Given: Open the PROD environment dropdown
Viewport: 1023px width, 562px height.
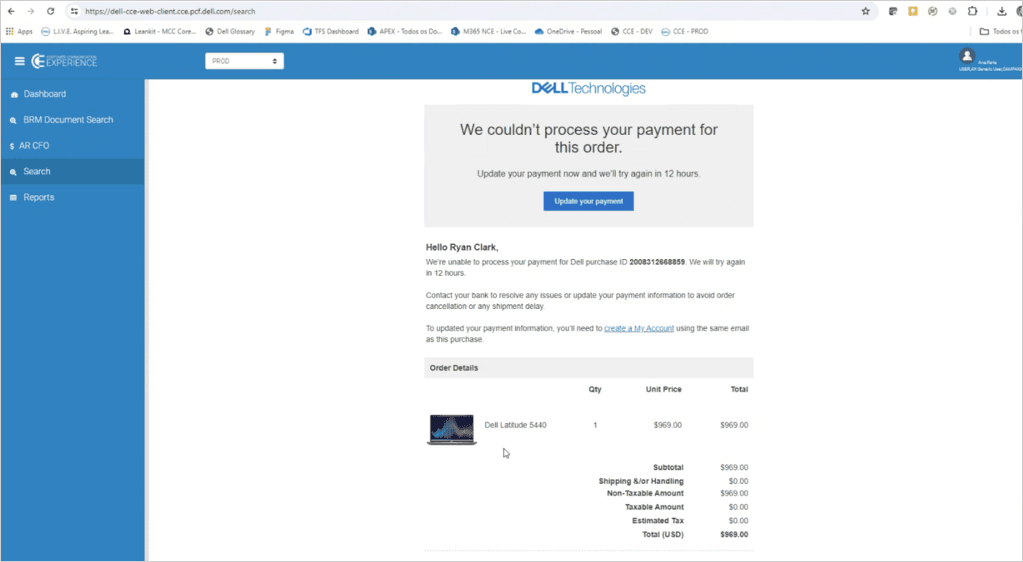Looking at the screenshot, I should (x=244, y=61).
